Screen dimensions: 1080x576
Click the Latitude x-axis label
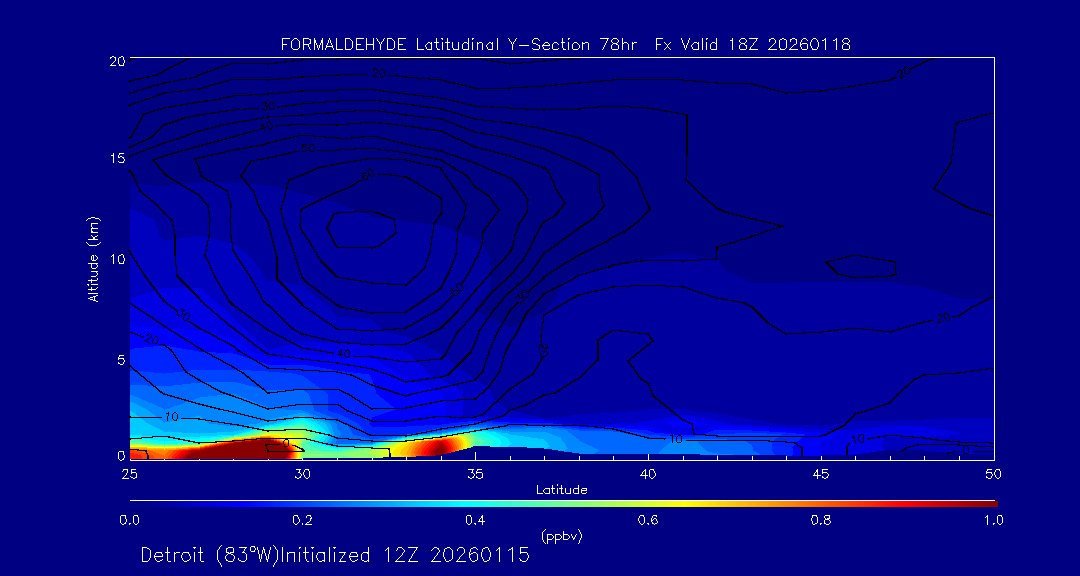[x=561, y=489]
